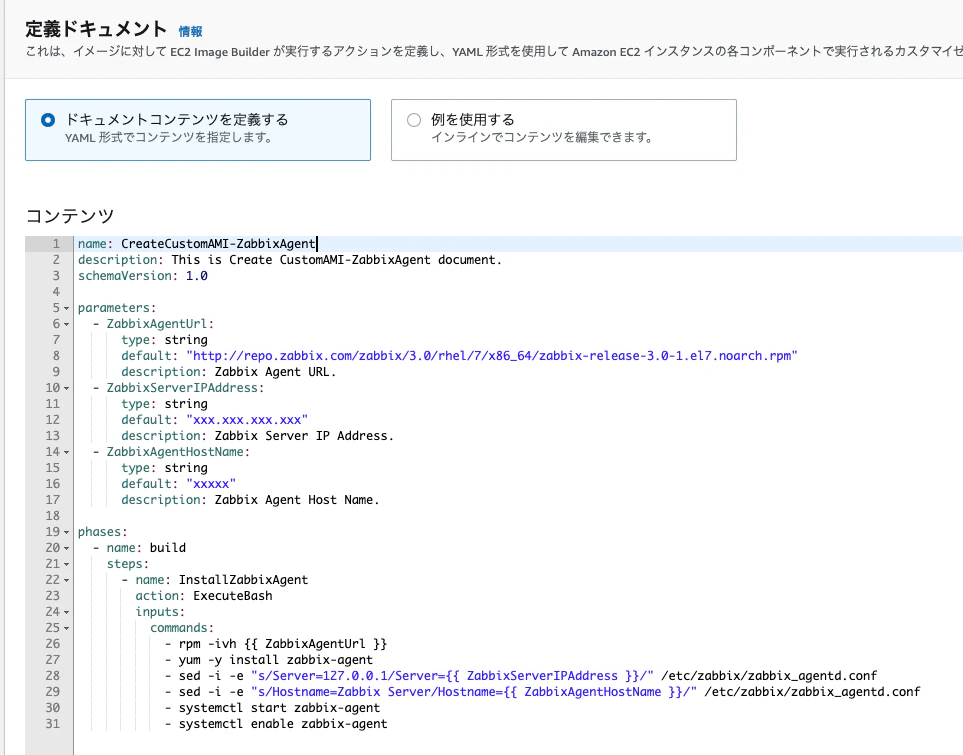Click the 'systemctl start zabbix-agent' command
963x755 pixels.
pos(279,707)
